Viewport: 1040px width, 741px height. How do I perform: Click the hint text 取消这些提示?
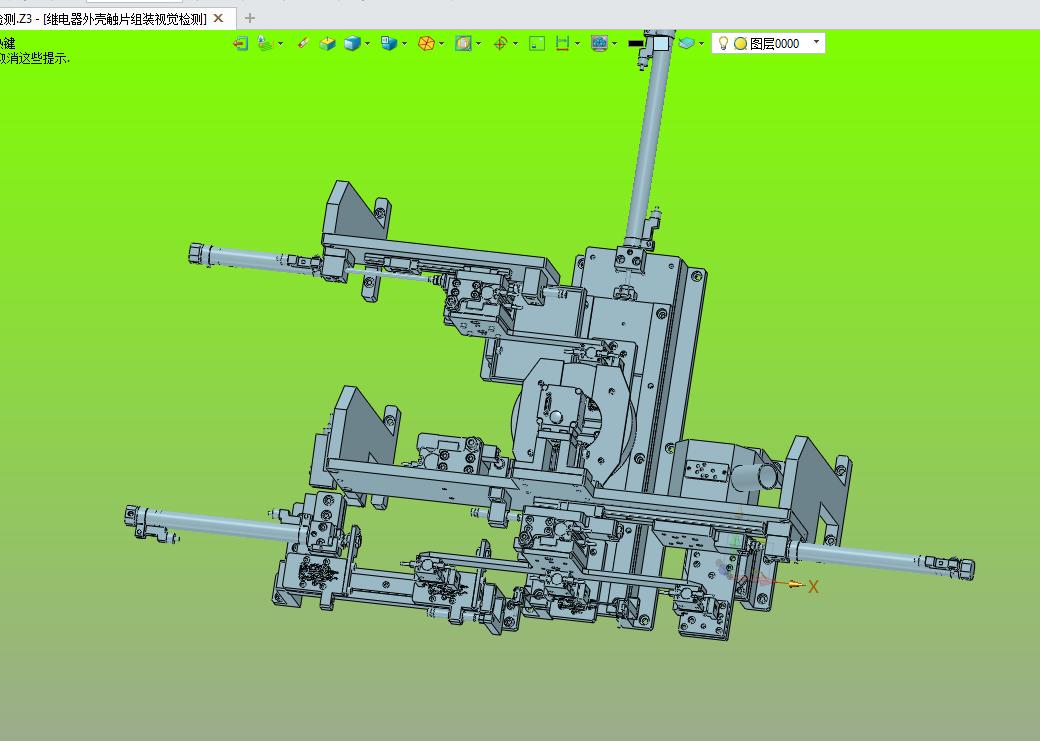tap(33, 58)
